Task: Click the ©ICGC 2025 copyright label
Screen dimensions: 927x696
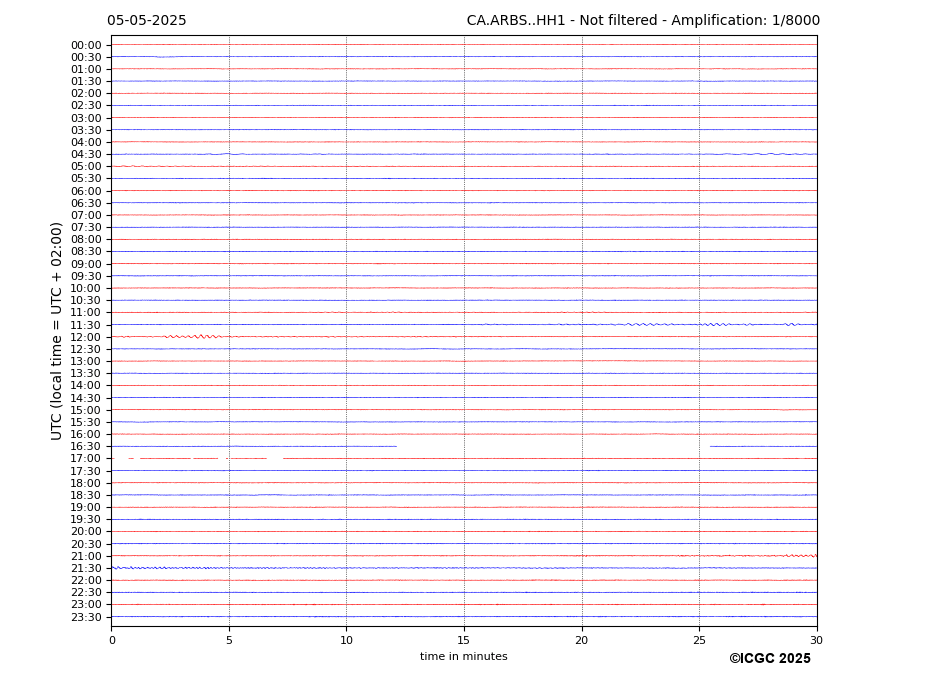Action: click(x=770, y=658)
